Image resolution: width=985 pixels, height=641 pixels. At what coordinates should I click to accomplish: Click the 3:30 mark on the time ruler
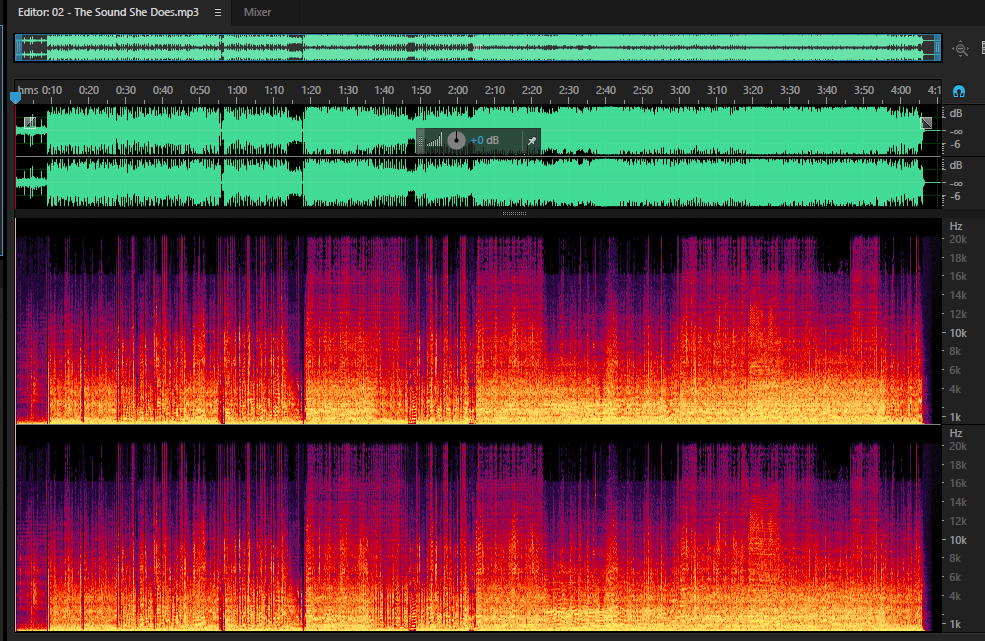coord(790,90)
